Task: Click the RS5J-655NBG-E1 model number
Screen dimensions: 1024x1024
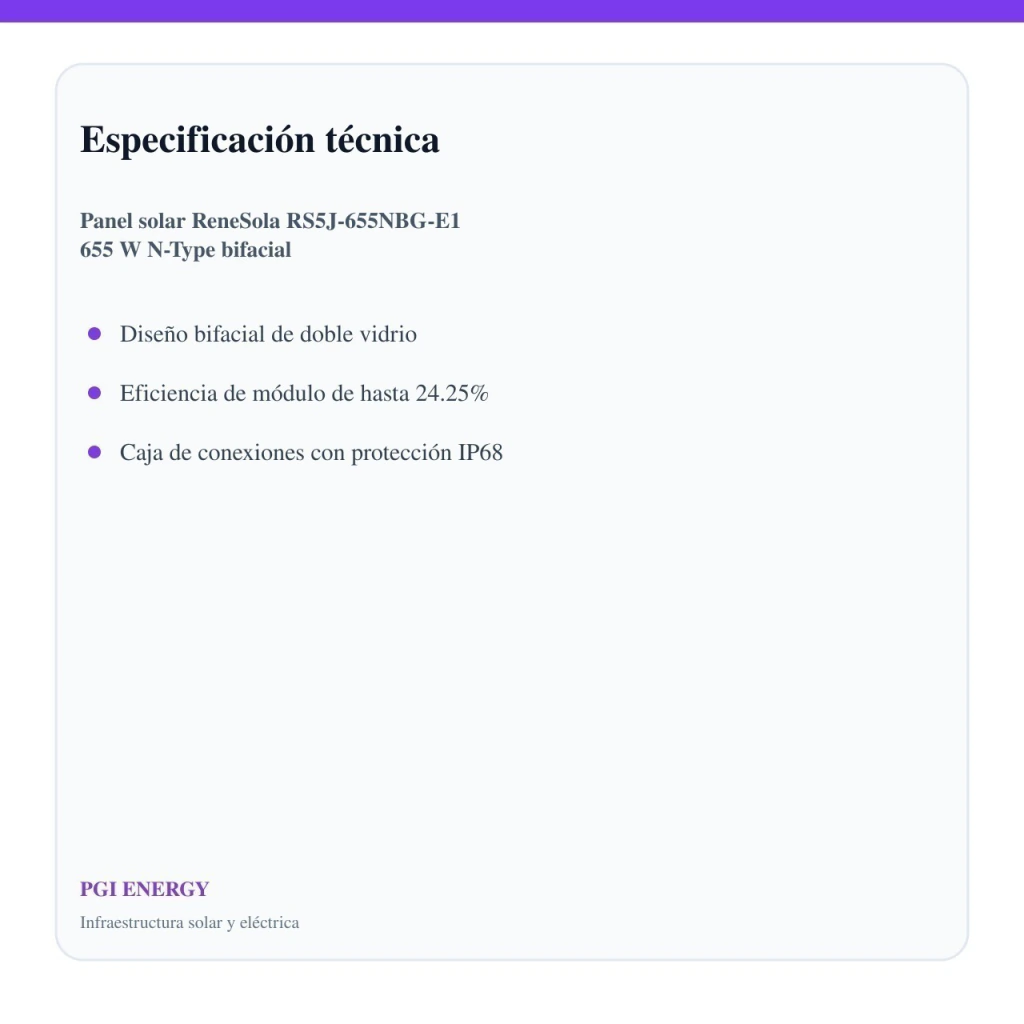Action: [373, 221]
